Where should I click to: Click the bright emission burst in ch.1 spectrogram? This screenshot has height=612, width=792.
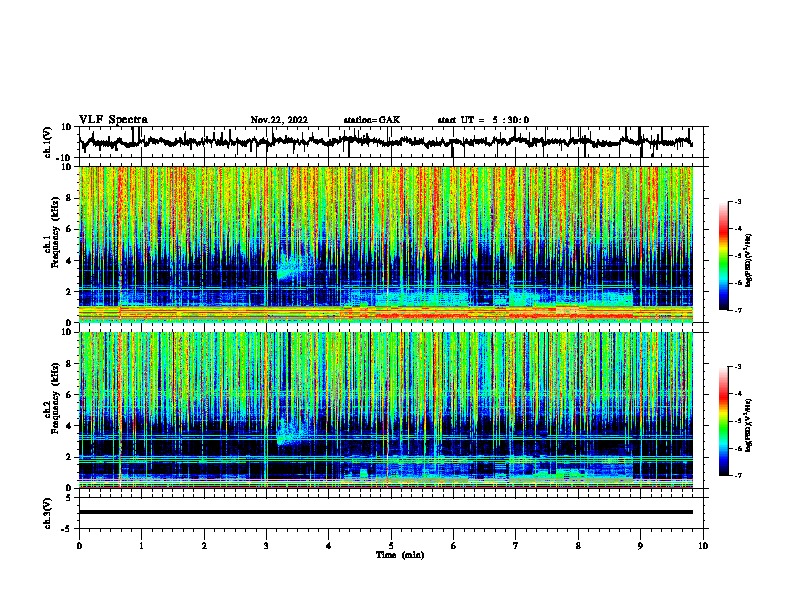[x=293, y=267]
